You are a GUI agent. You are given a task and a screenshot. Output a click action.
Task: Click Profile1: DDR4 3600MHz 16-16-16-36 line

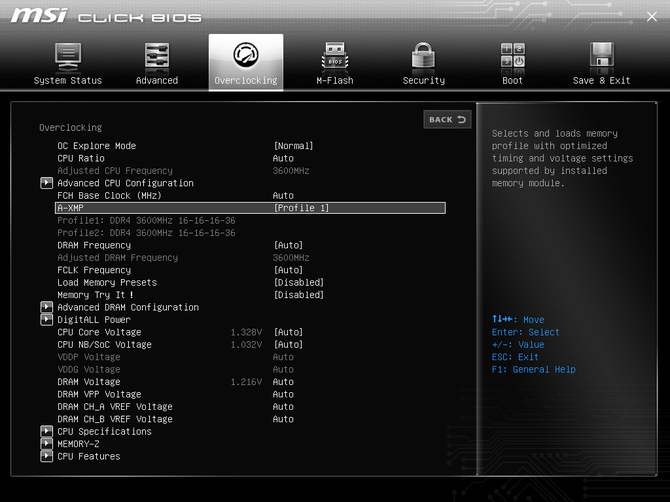point(146,220)
